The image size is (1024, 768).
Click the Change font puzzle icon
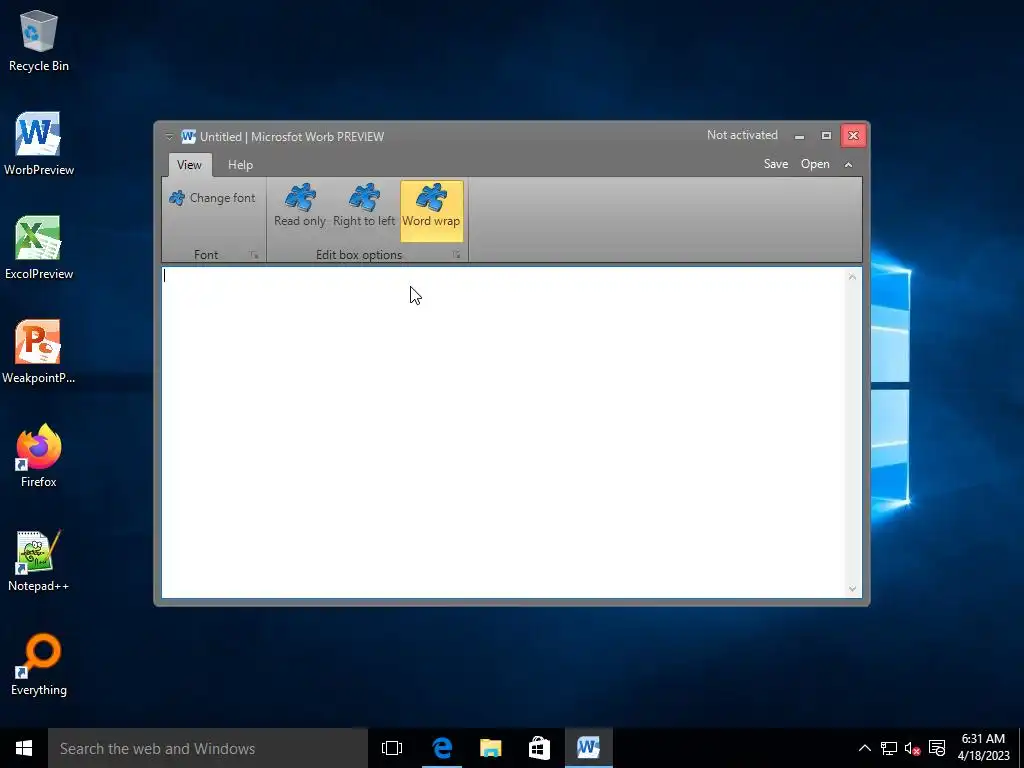click(x=177, y=198)
